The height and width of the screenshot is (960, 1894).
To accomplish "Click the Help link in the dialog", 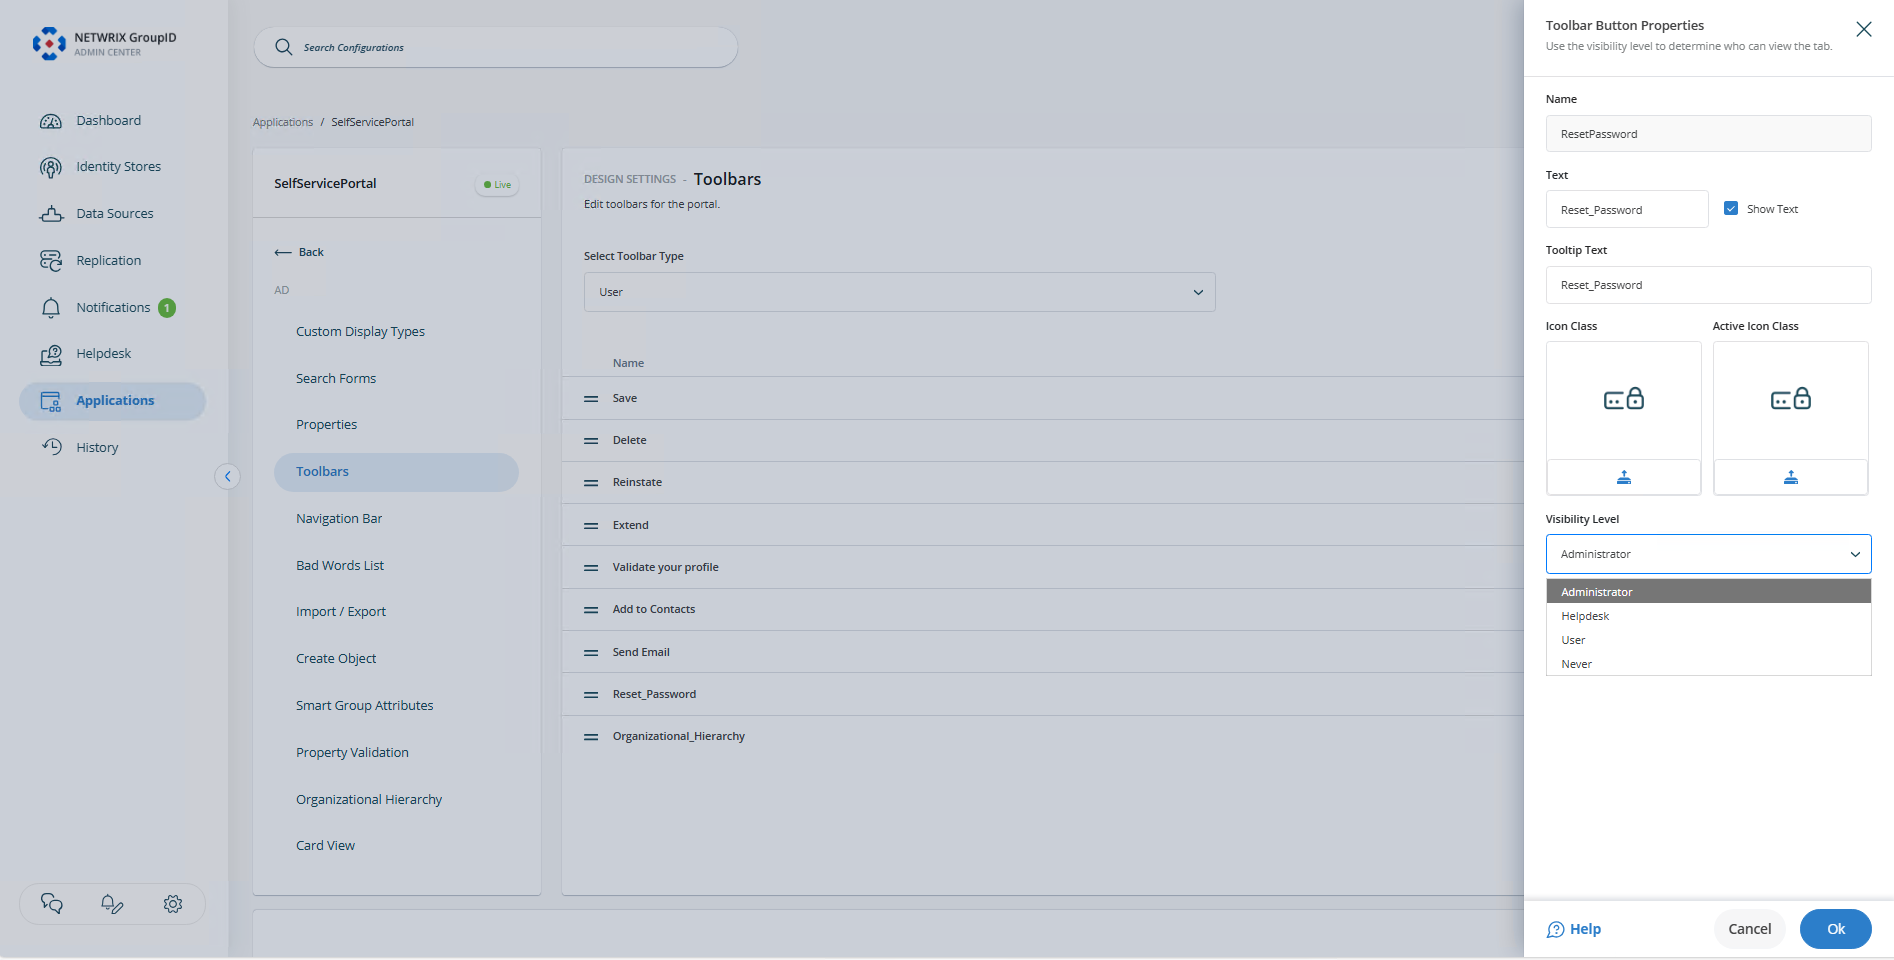I will point(1584,929).
